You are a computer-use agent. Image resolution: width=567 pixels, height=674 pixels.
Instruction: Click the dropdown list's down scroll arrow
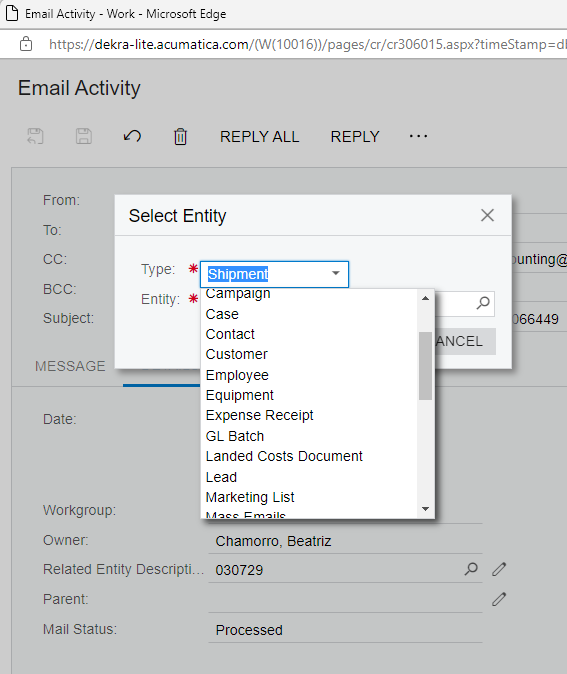(426, 509)
